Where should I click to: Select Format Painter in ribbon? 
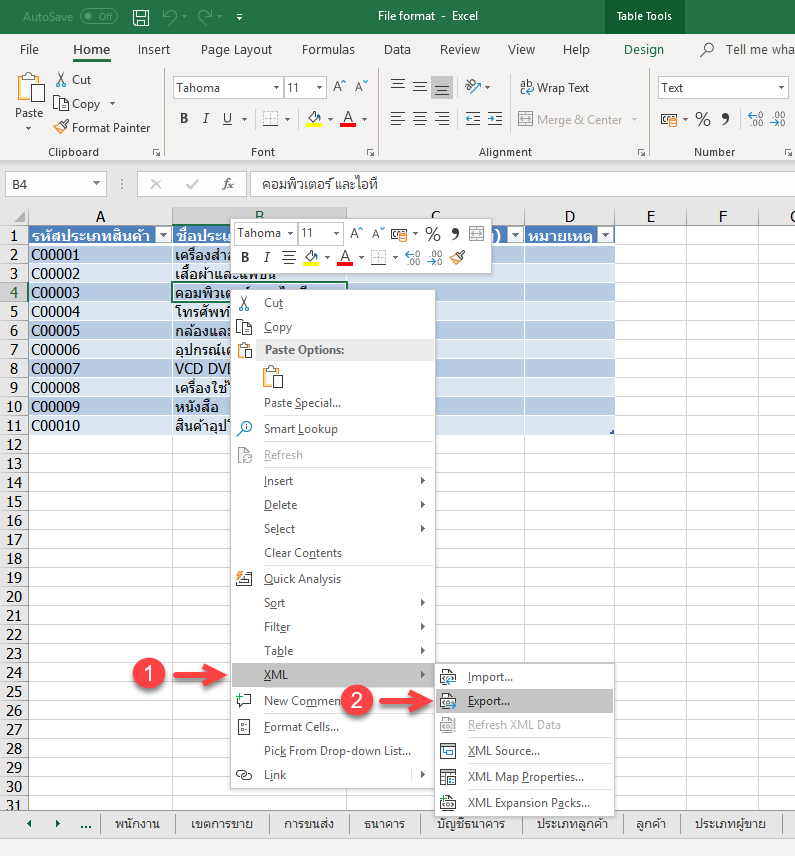102,127
